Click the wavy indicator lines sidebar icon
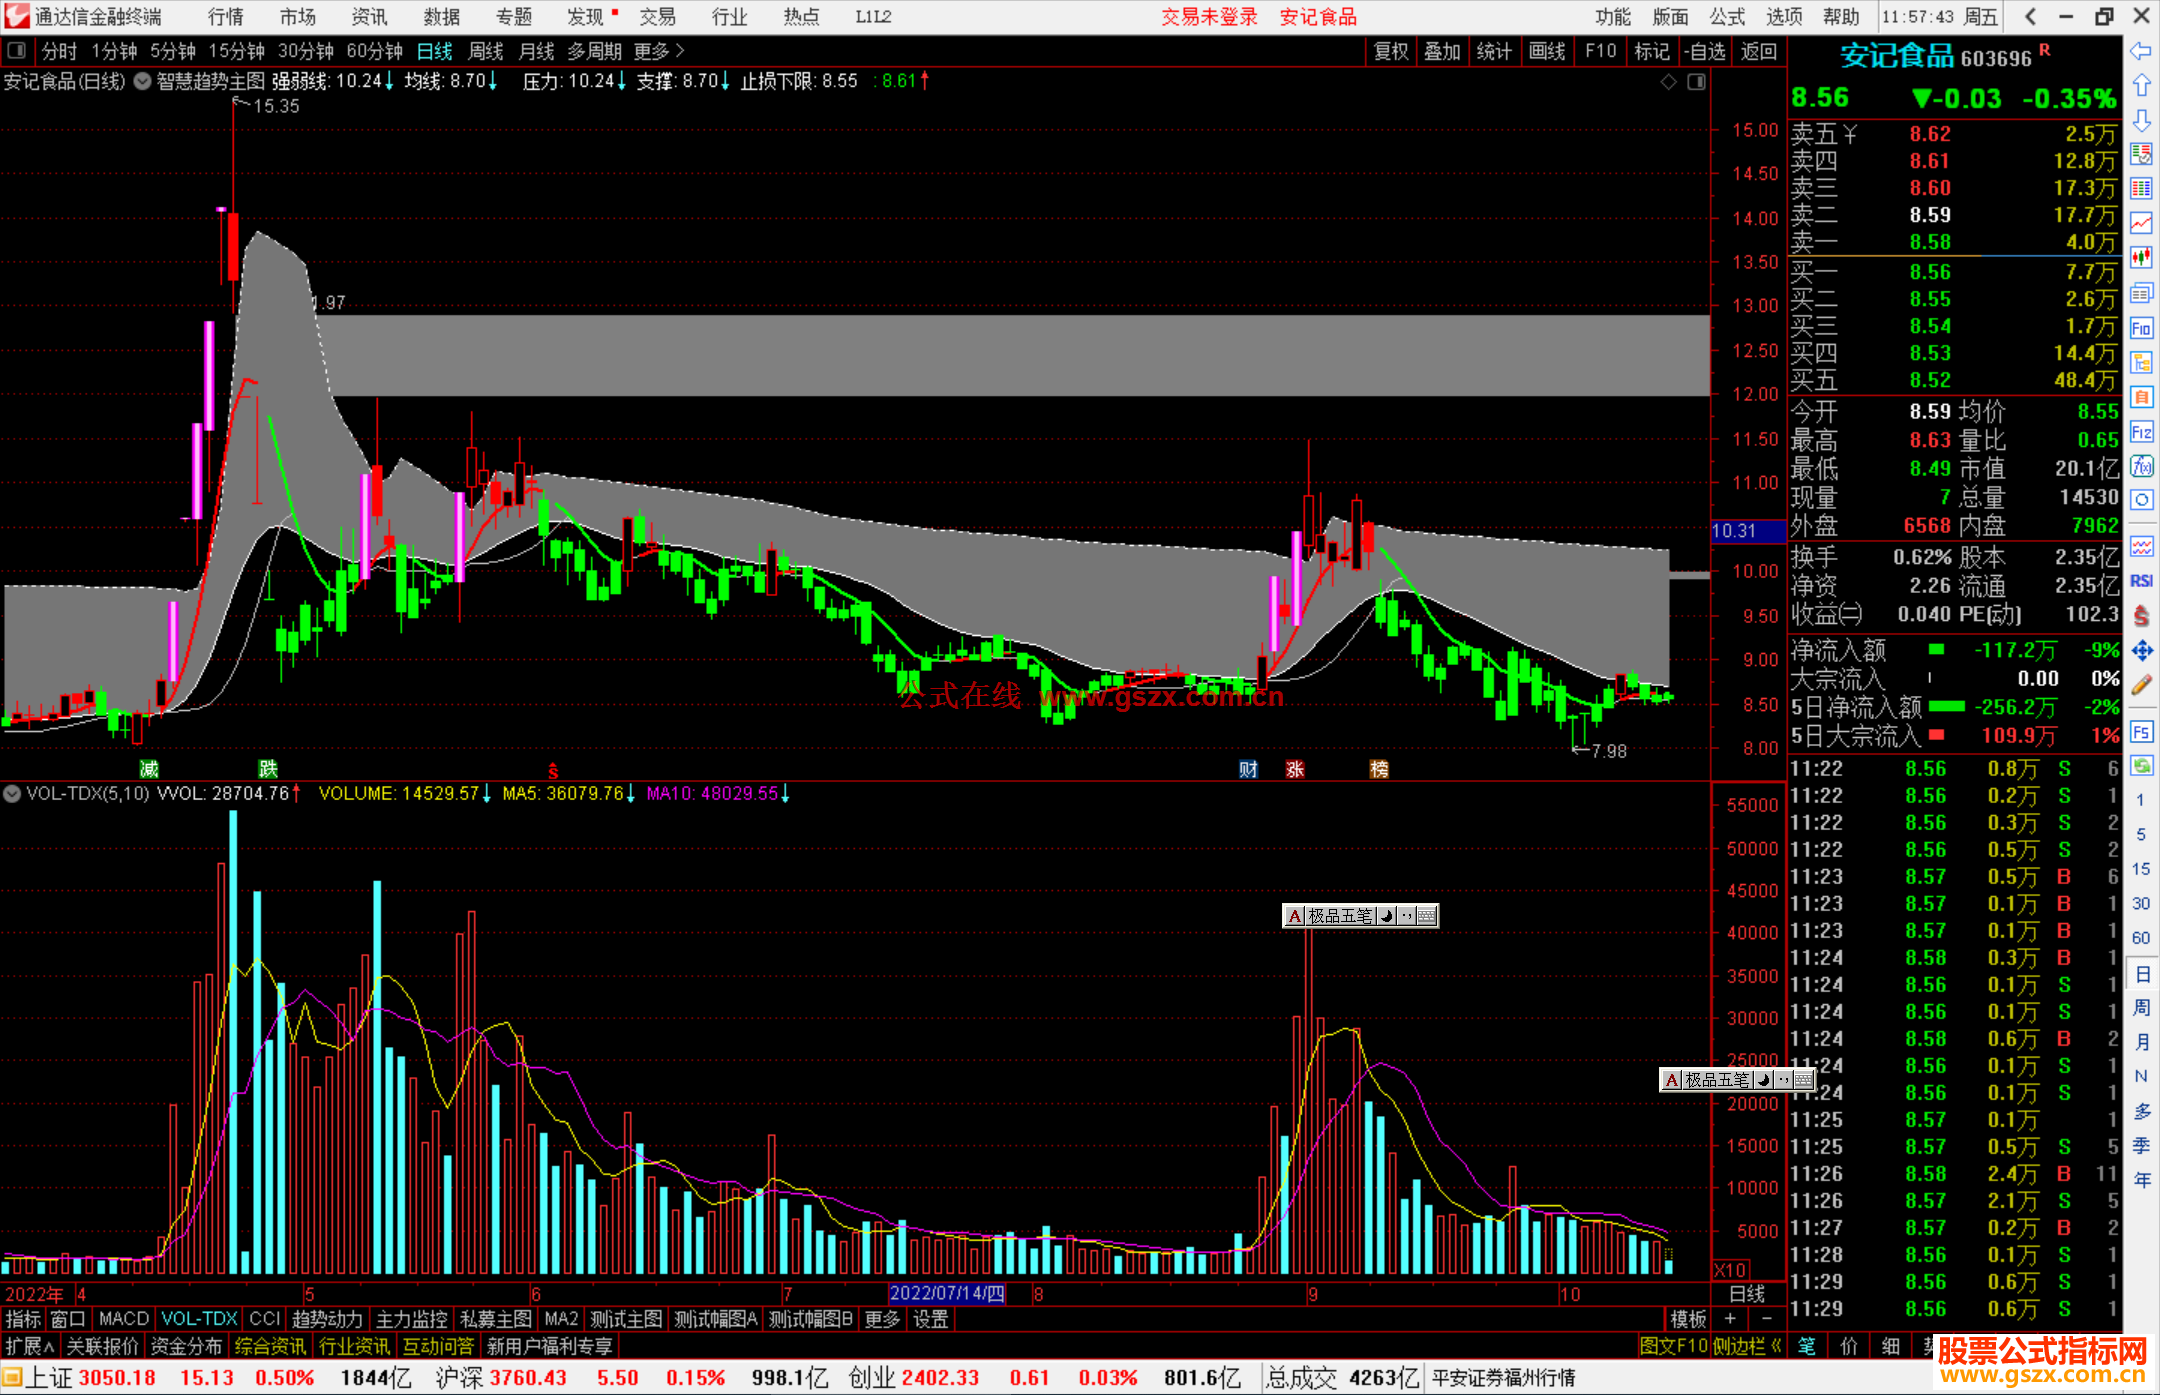 [x=2141, y=546]
